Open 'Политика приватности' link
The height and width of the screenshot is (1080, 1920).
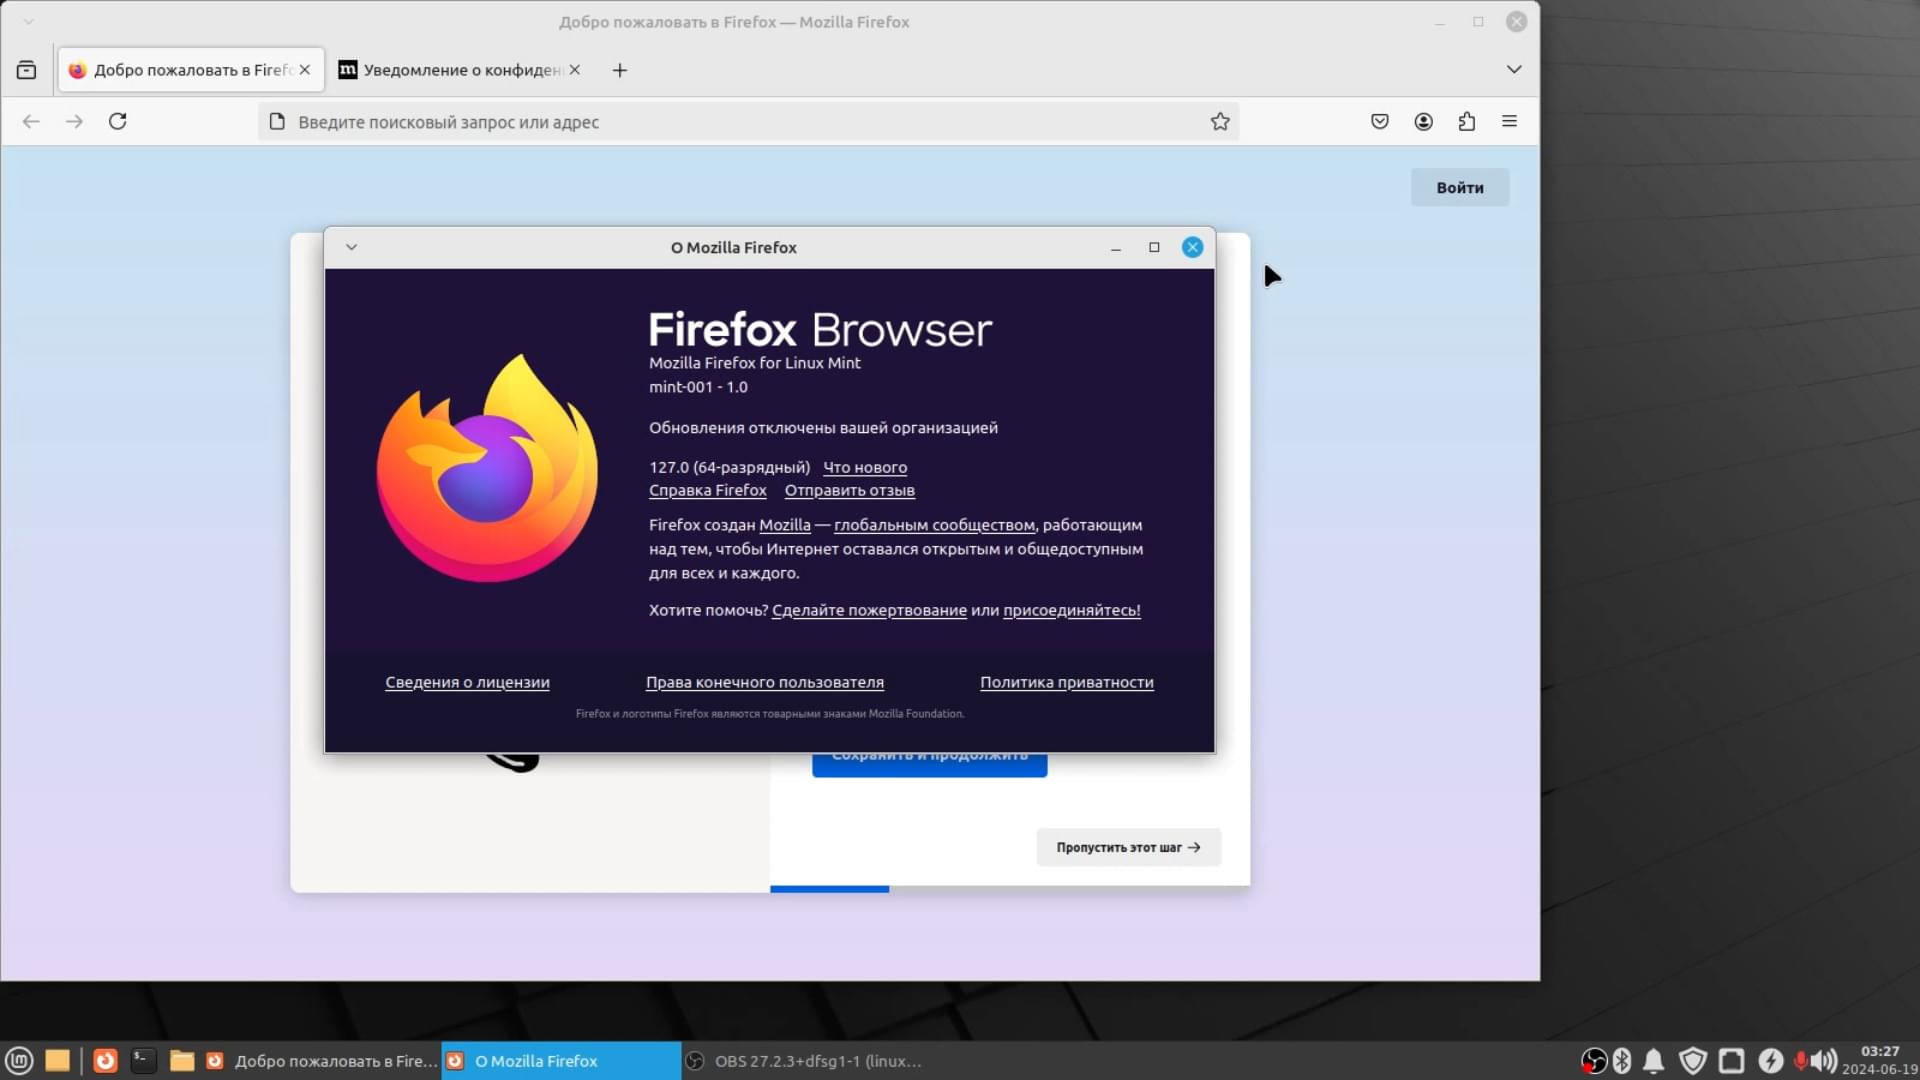pyautogui.click(x=1067, y=682)
